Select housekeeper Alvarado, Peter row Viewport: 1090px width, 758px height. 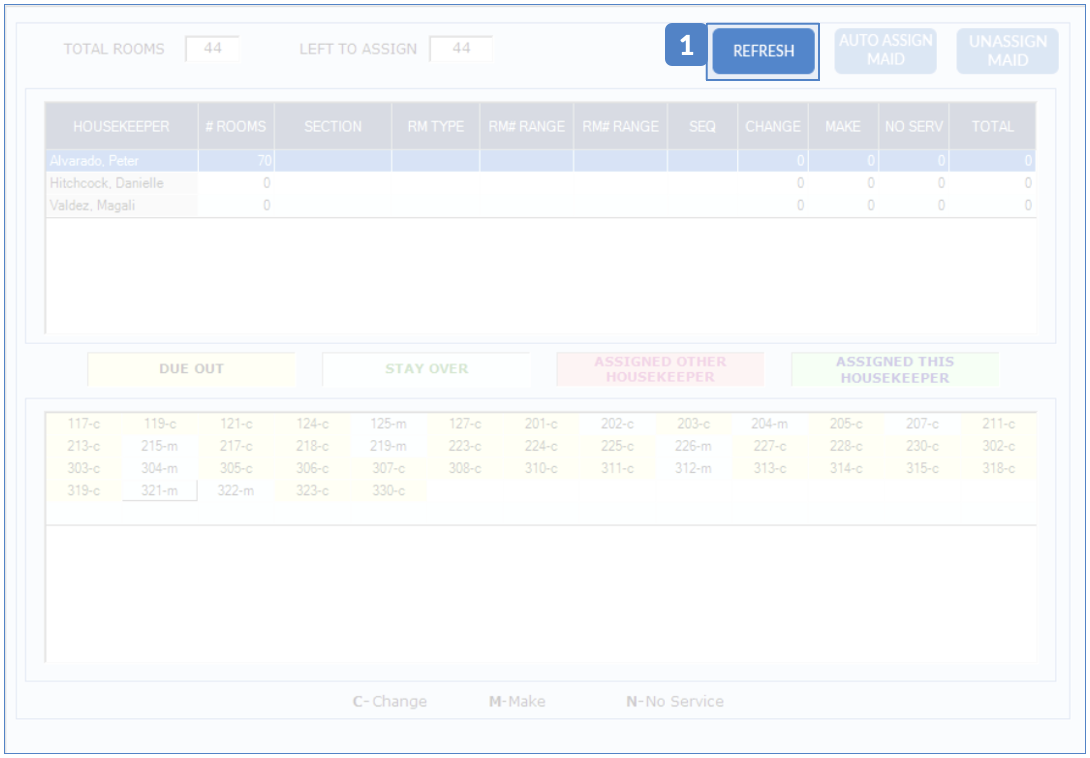[121, 160]
